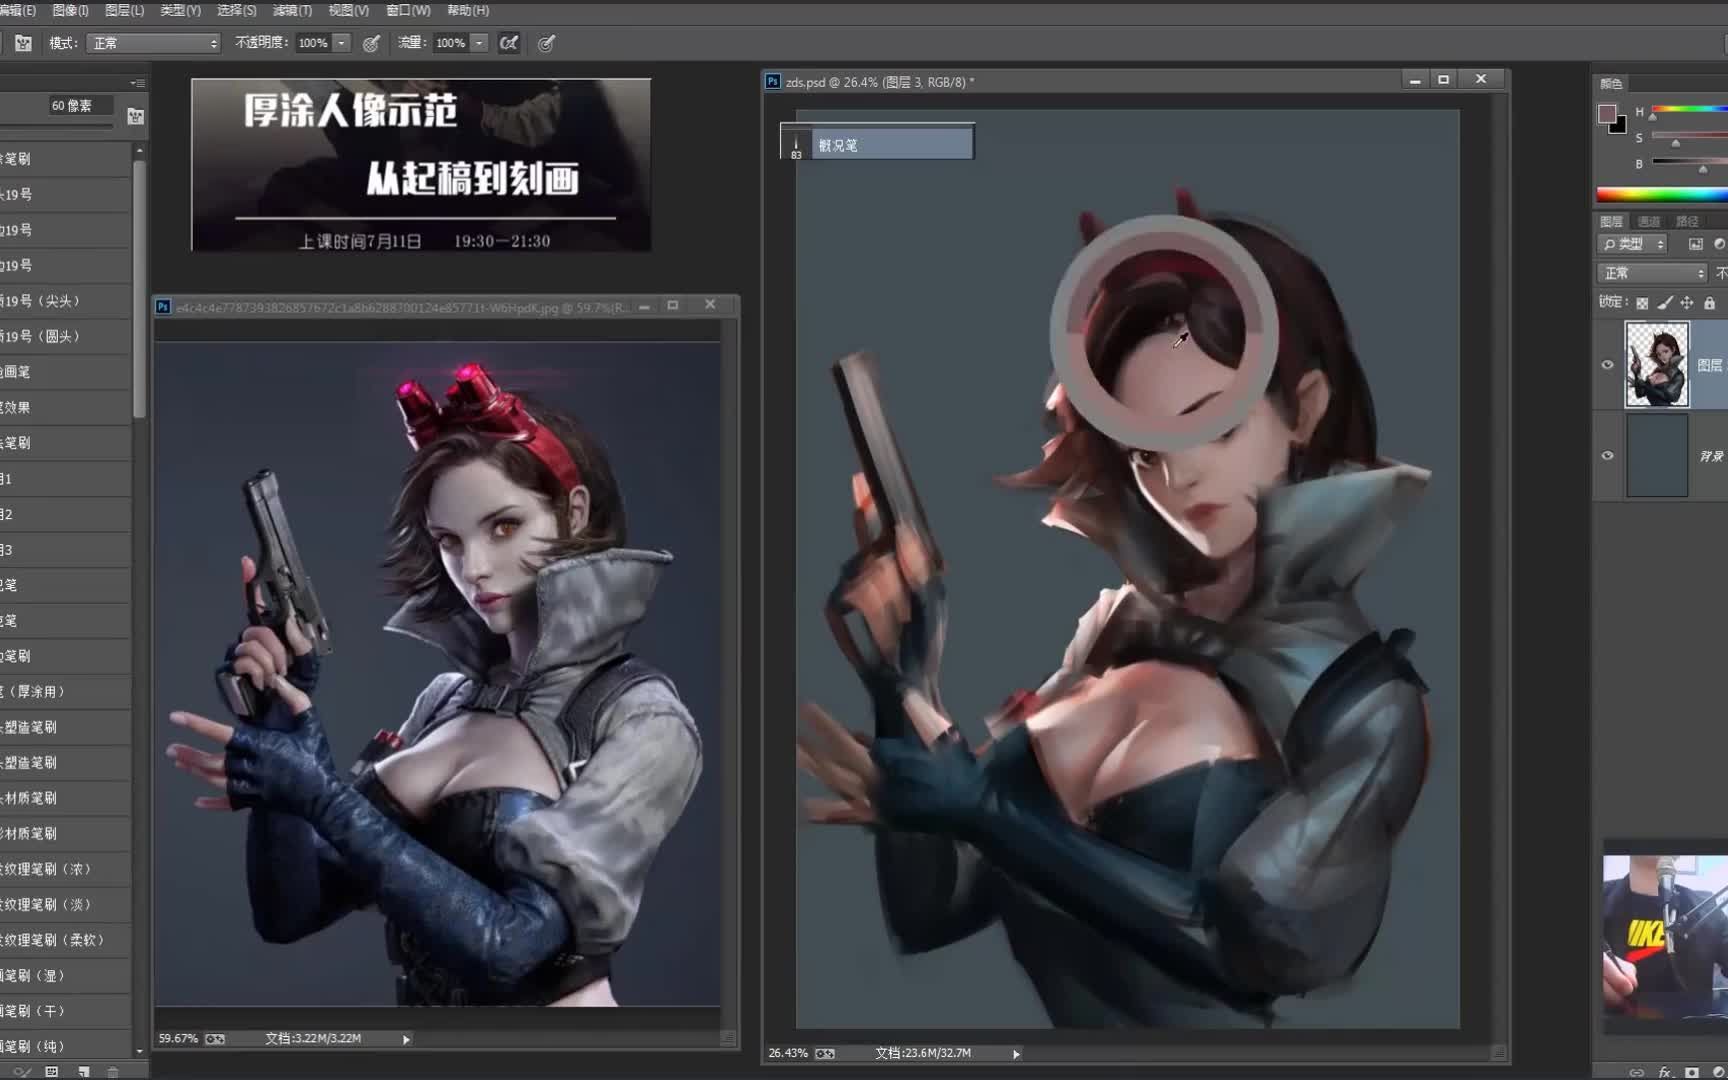The width and height of the screenshot is (1728, 1080).
Task: Switch to the 颜色 color panel tab
Action: 1611,84
